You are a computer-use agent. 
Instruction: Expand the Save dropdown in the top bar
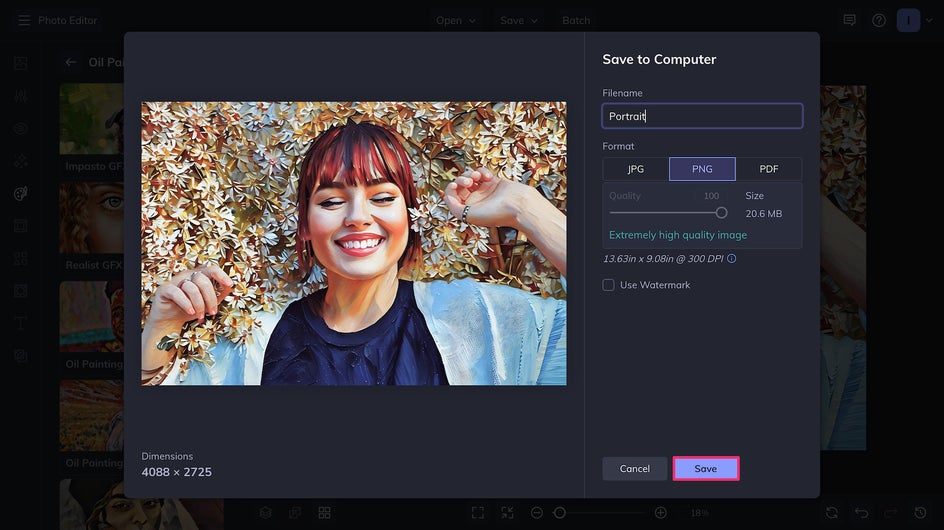point(518,20)
